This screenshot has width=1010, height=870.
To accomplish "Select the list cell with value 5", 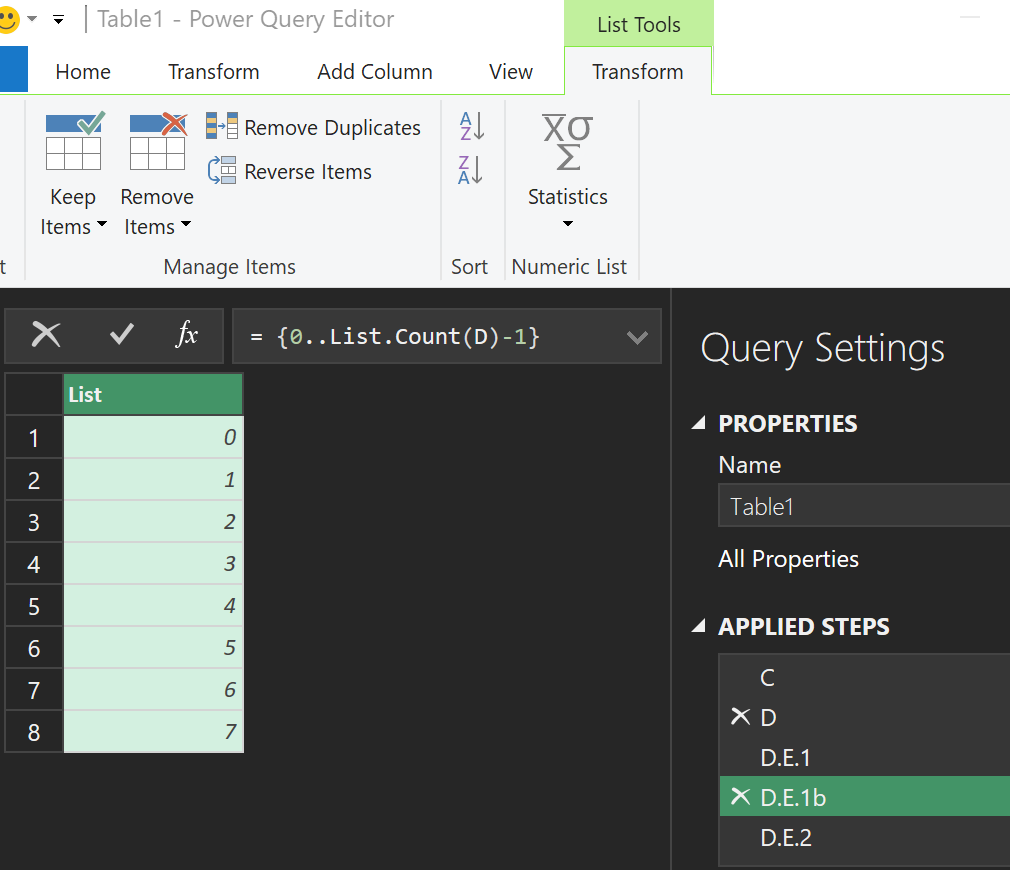I will pyautogui.click(x=153, y=647).
